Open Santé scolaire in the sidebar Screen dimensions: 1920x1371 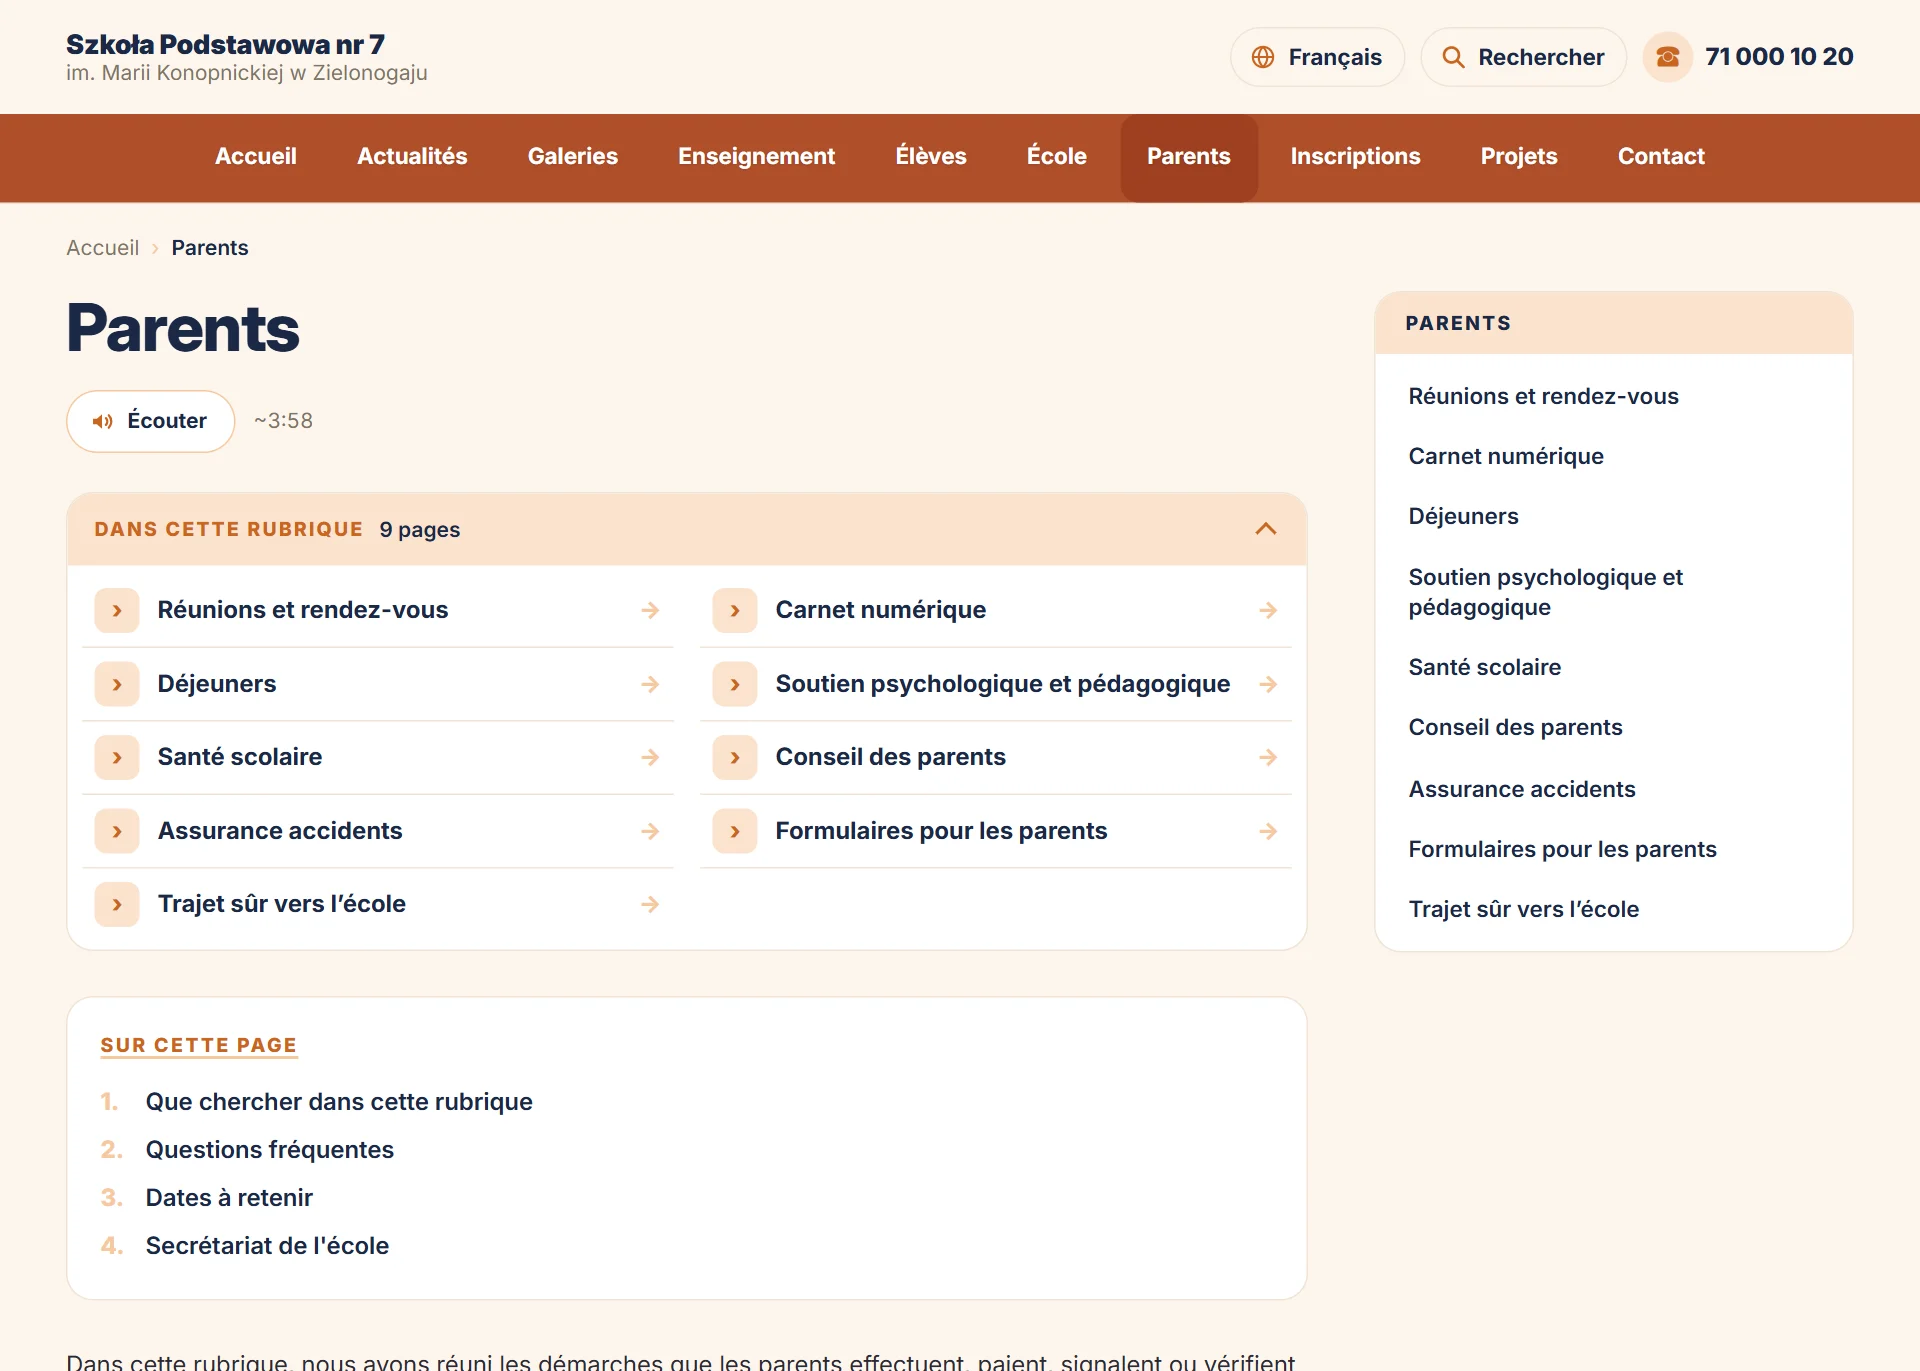point(1484,667)
